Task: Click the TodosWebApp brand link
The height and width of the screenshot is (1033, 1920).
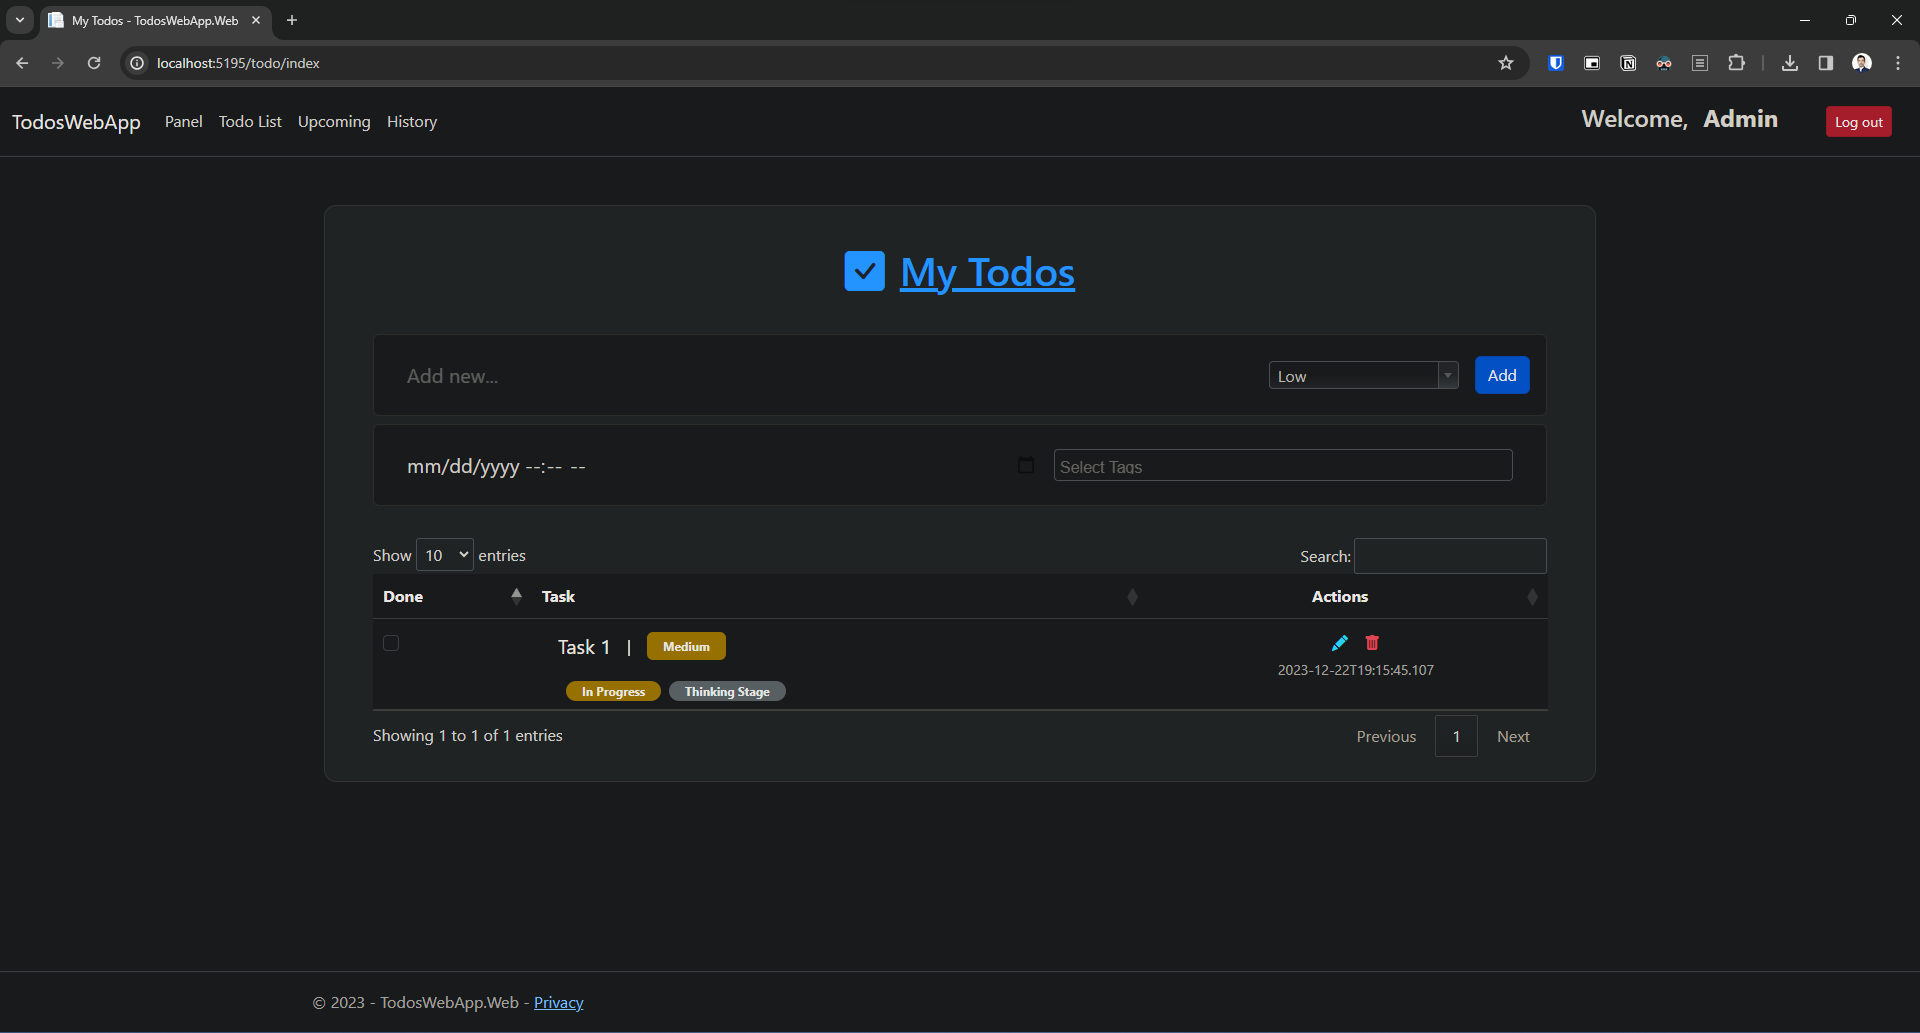Action: 76,122
